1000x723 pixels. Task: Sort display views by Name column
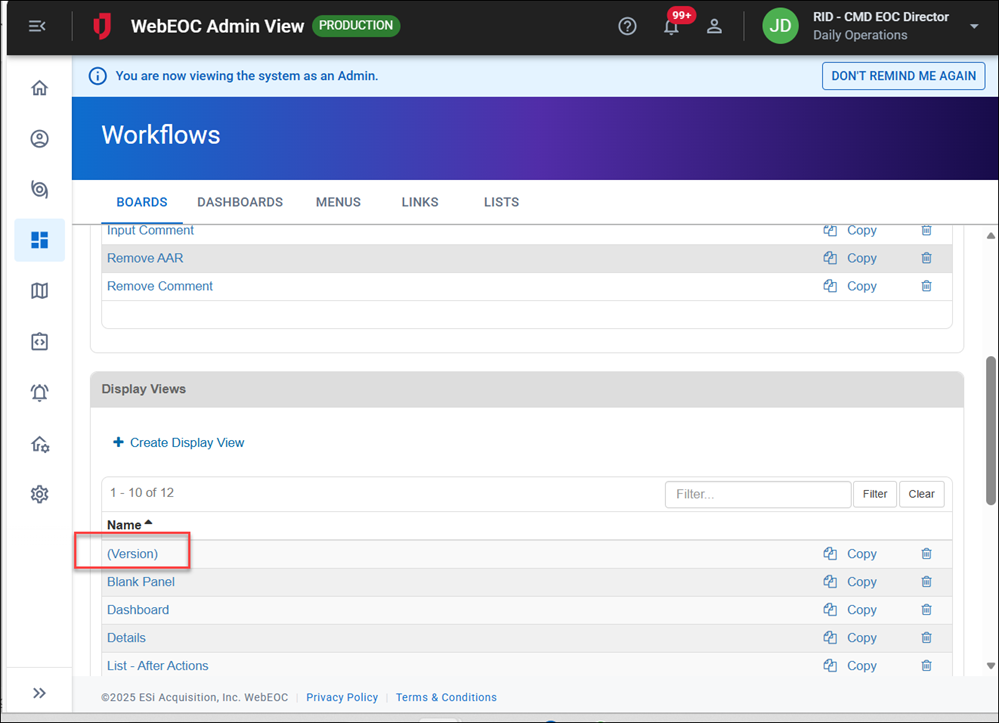[125, 525]
